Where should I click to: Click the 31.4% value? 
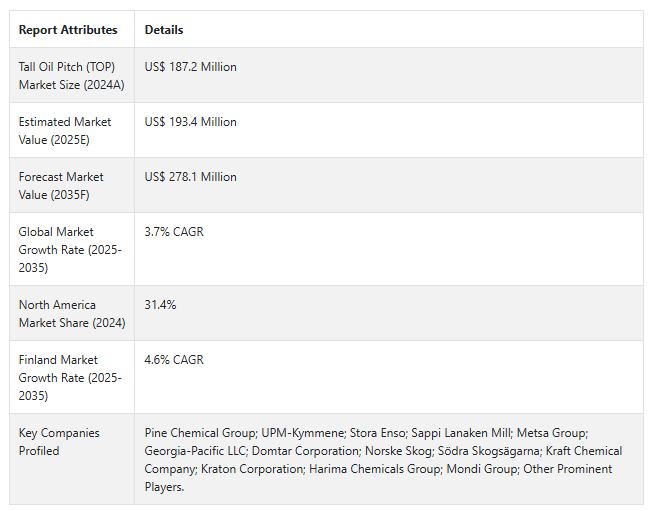160,305
